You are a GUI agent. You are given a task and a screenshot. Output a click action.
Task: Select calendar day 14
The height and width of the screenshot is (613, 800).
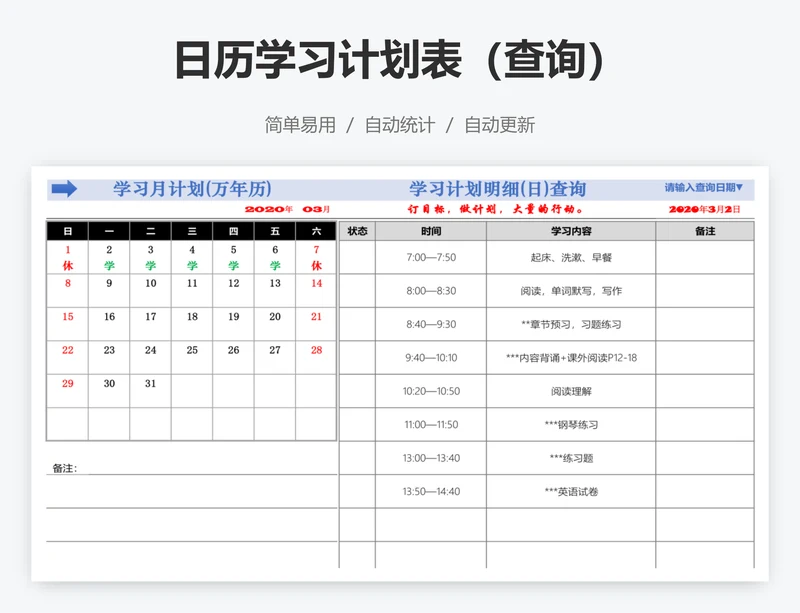coord(316,291)
